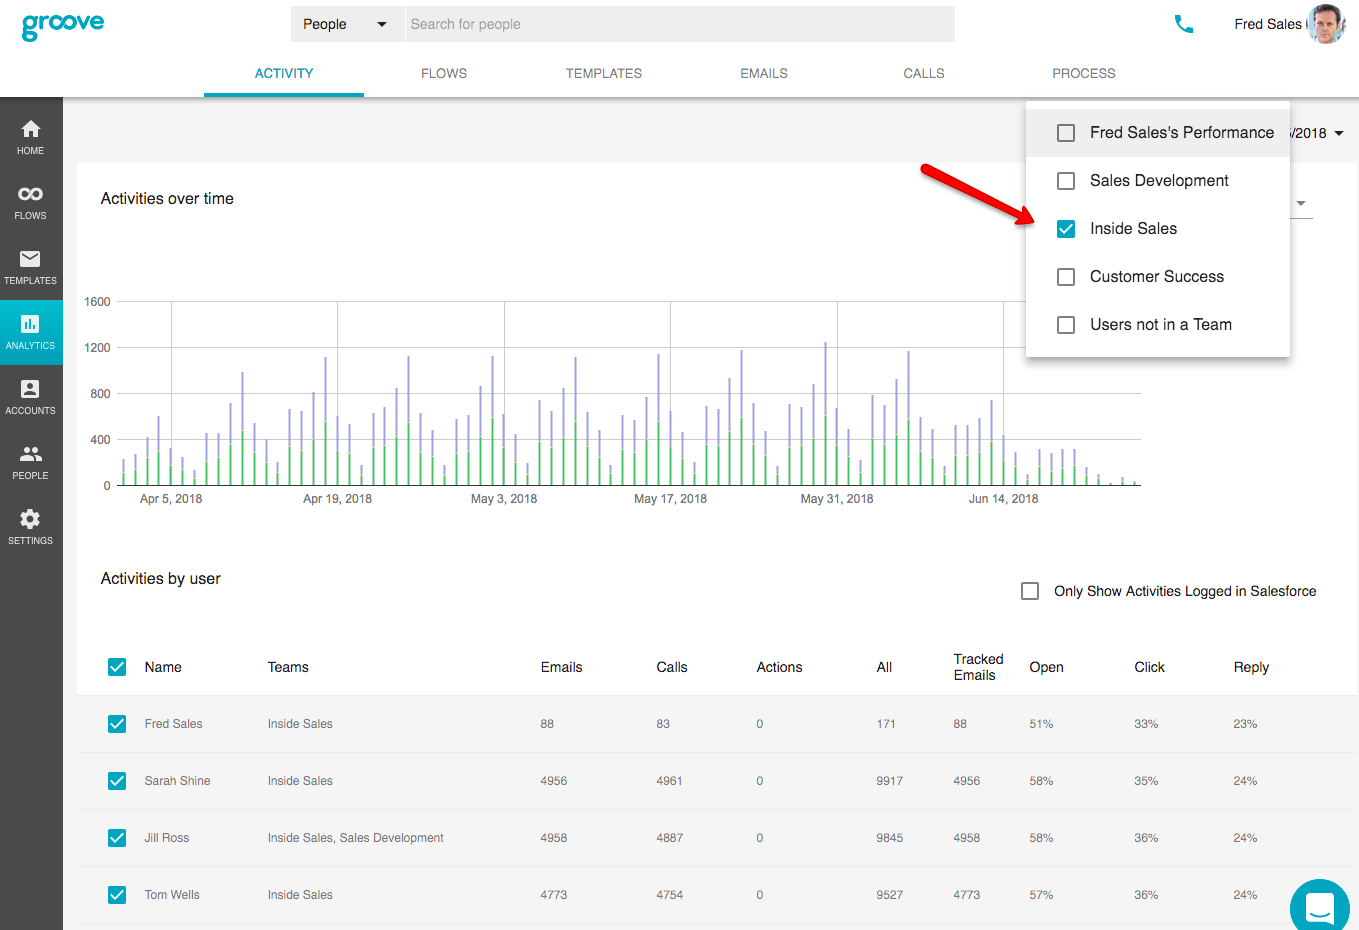
Task: Click the Search for people field
Action: click(x=680, y=24)
